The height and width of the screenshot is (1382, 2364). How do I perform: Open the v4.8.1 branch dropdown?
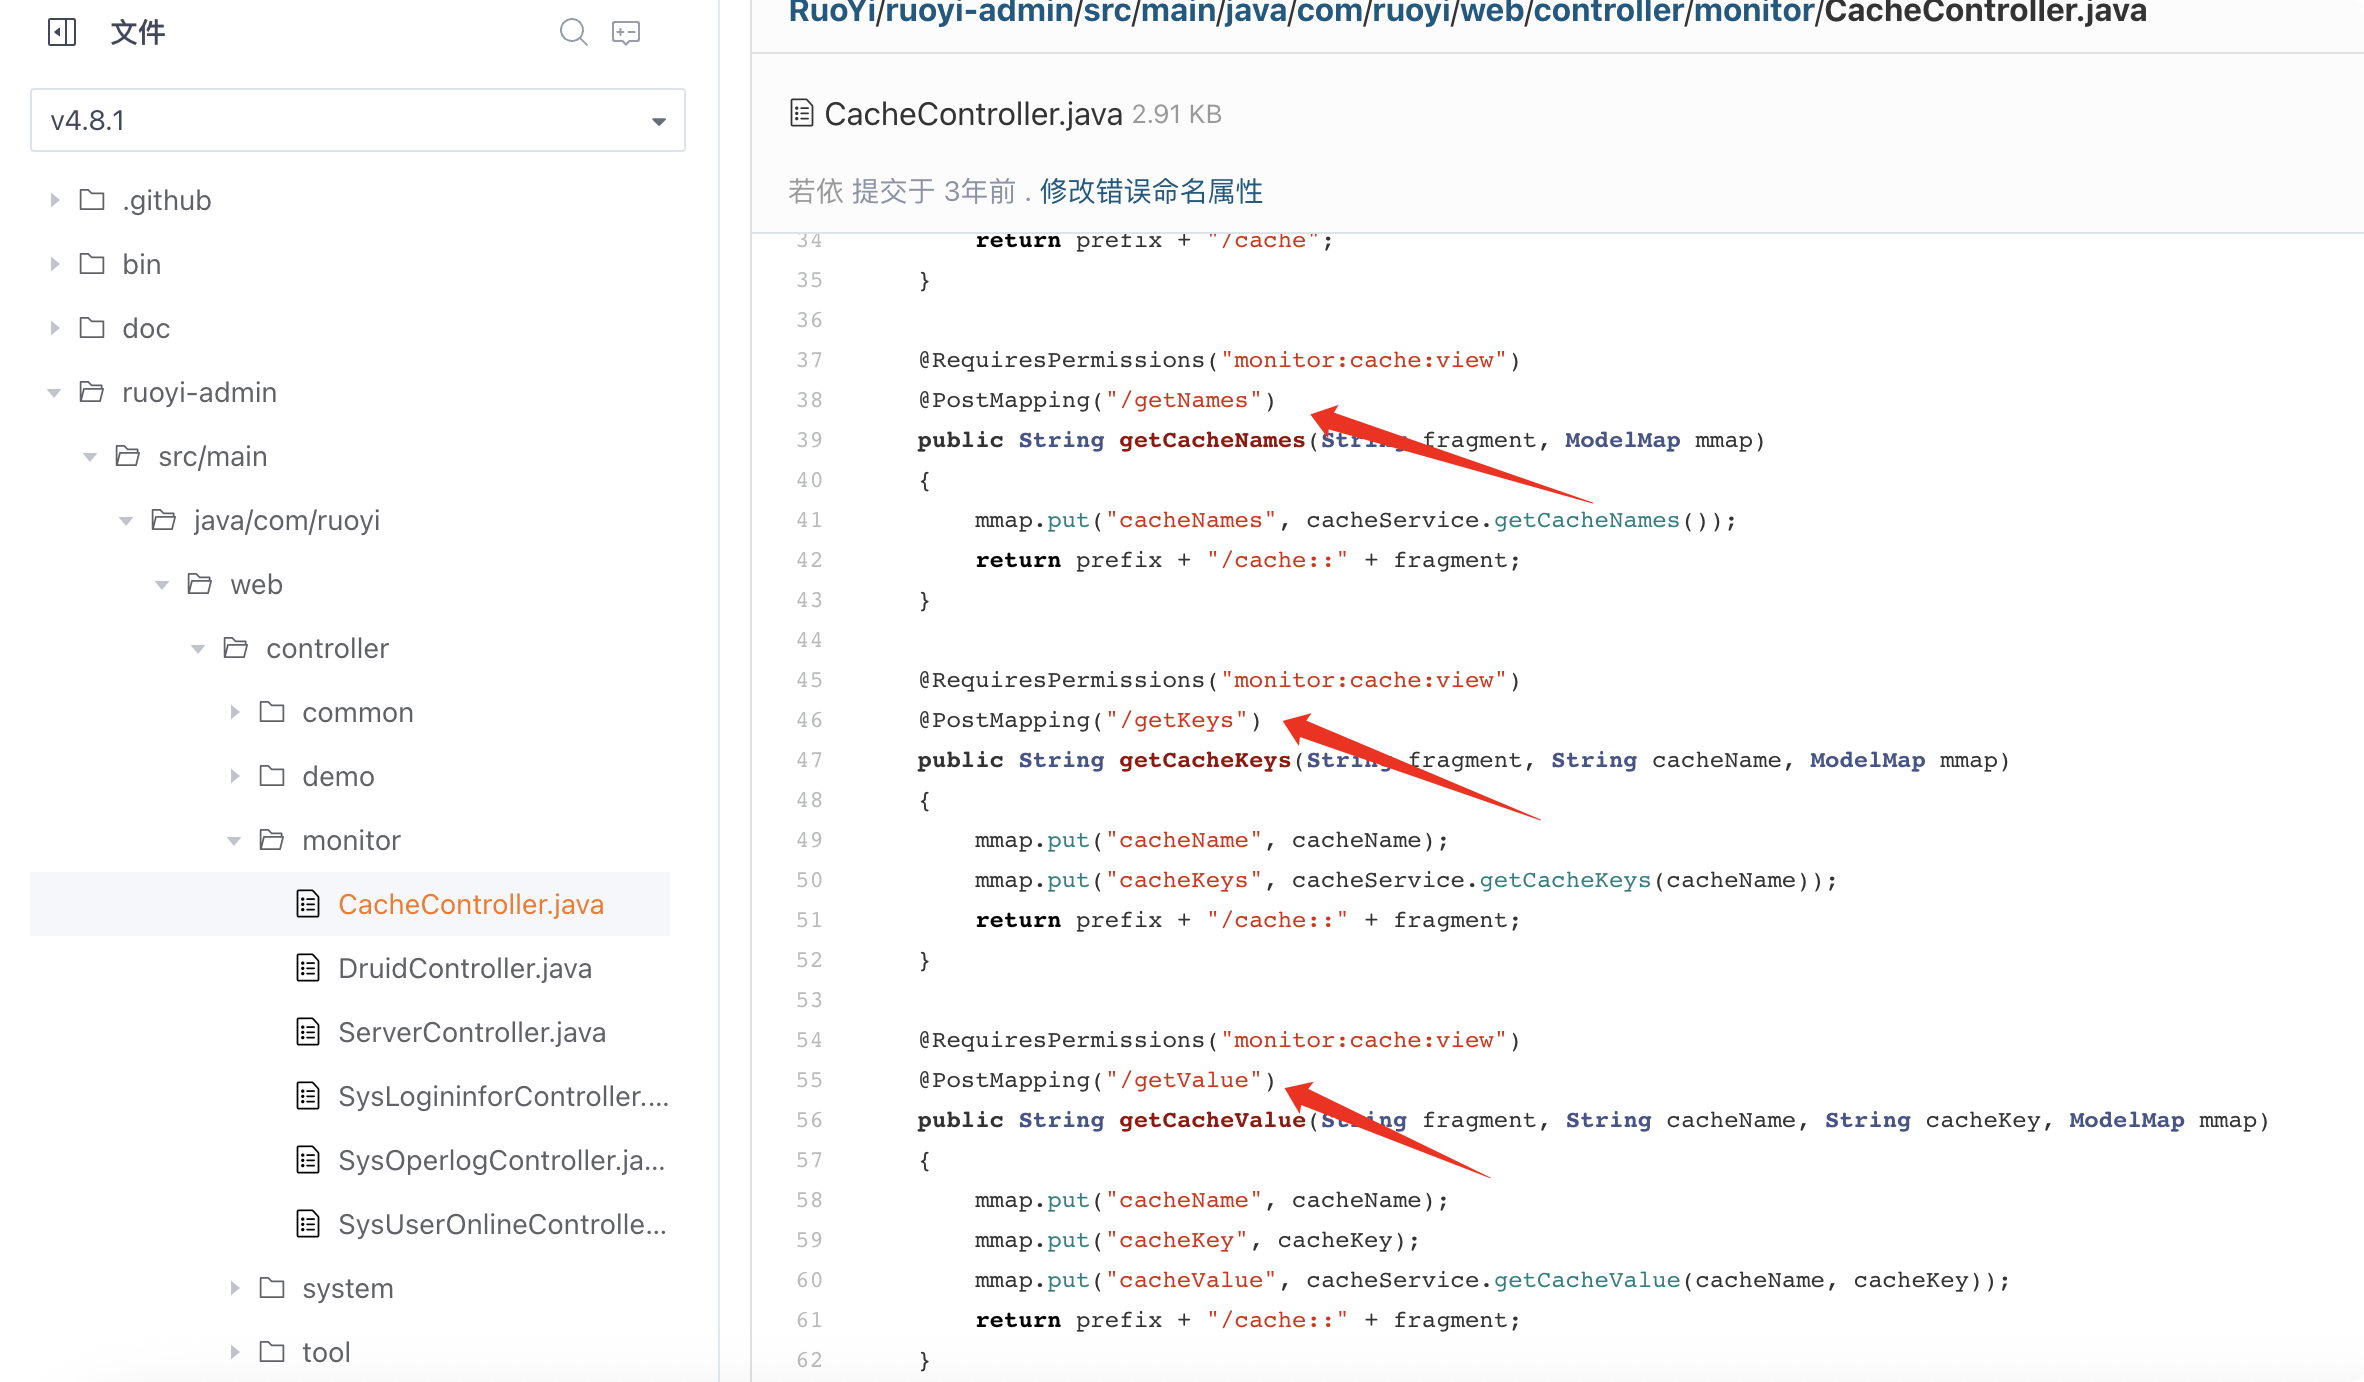point(357,120)
